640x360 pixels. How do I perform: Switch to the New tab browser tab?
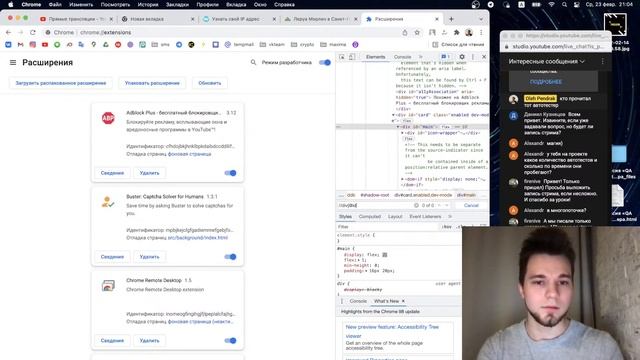tap(158, 19)
